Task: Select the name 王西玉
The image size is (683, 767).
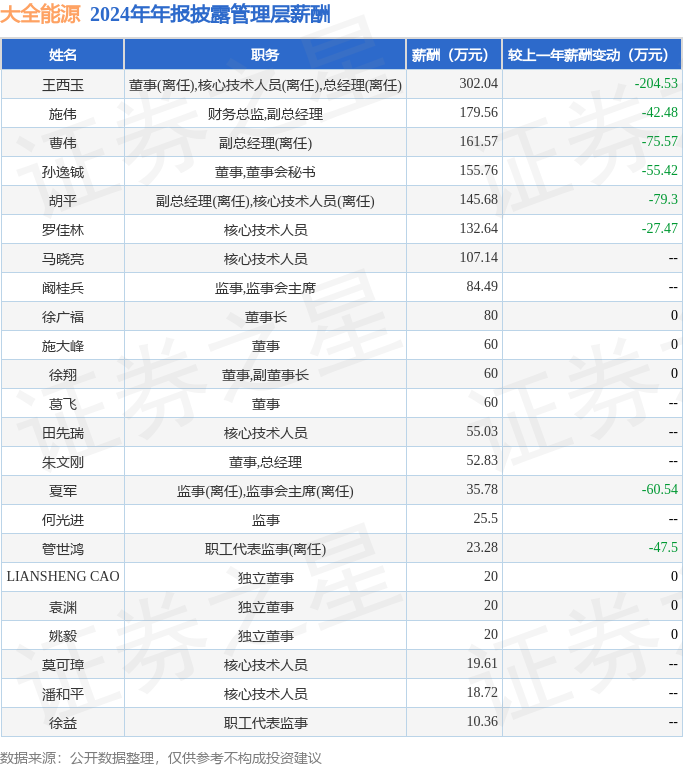Action: tap(63, 85)
